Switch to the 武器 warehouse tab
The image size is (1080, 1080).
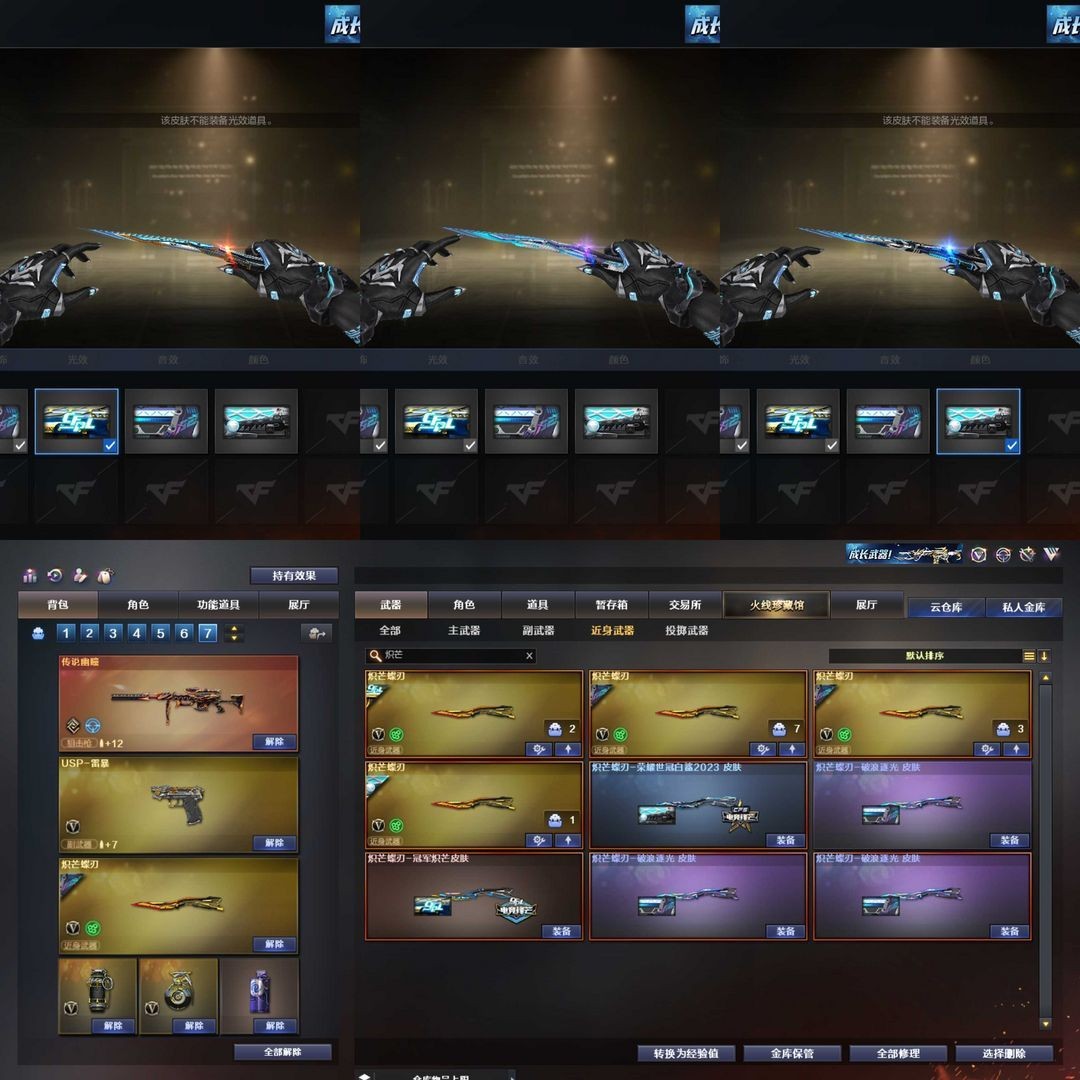coord(391,605)
